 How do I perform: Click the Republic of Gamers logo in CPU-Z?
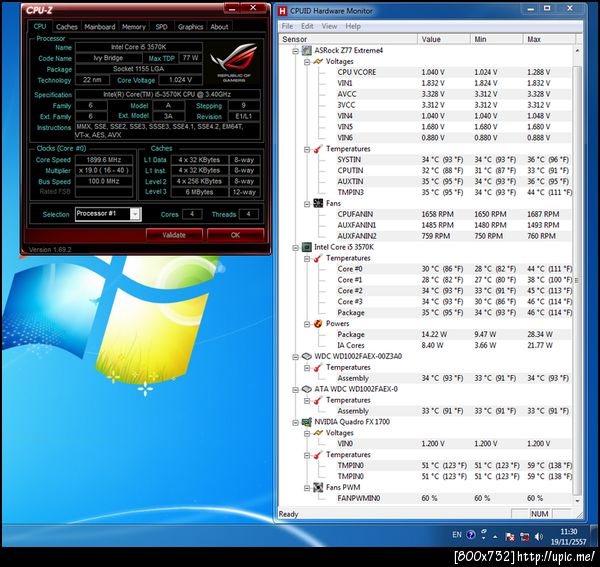234,62
